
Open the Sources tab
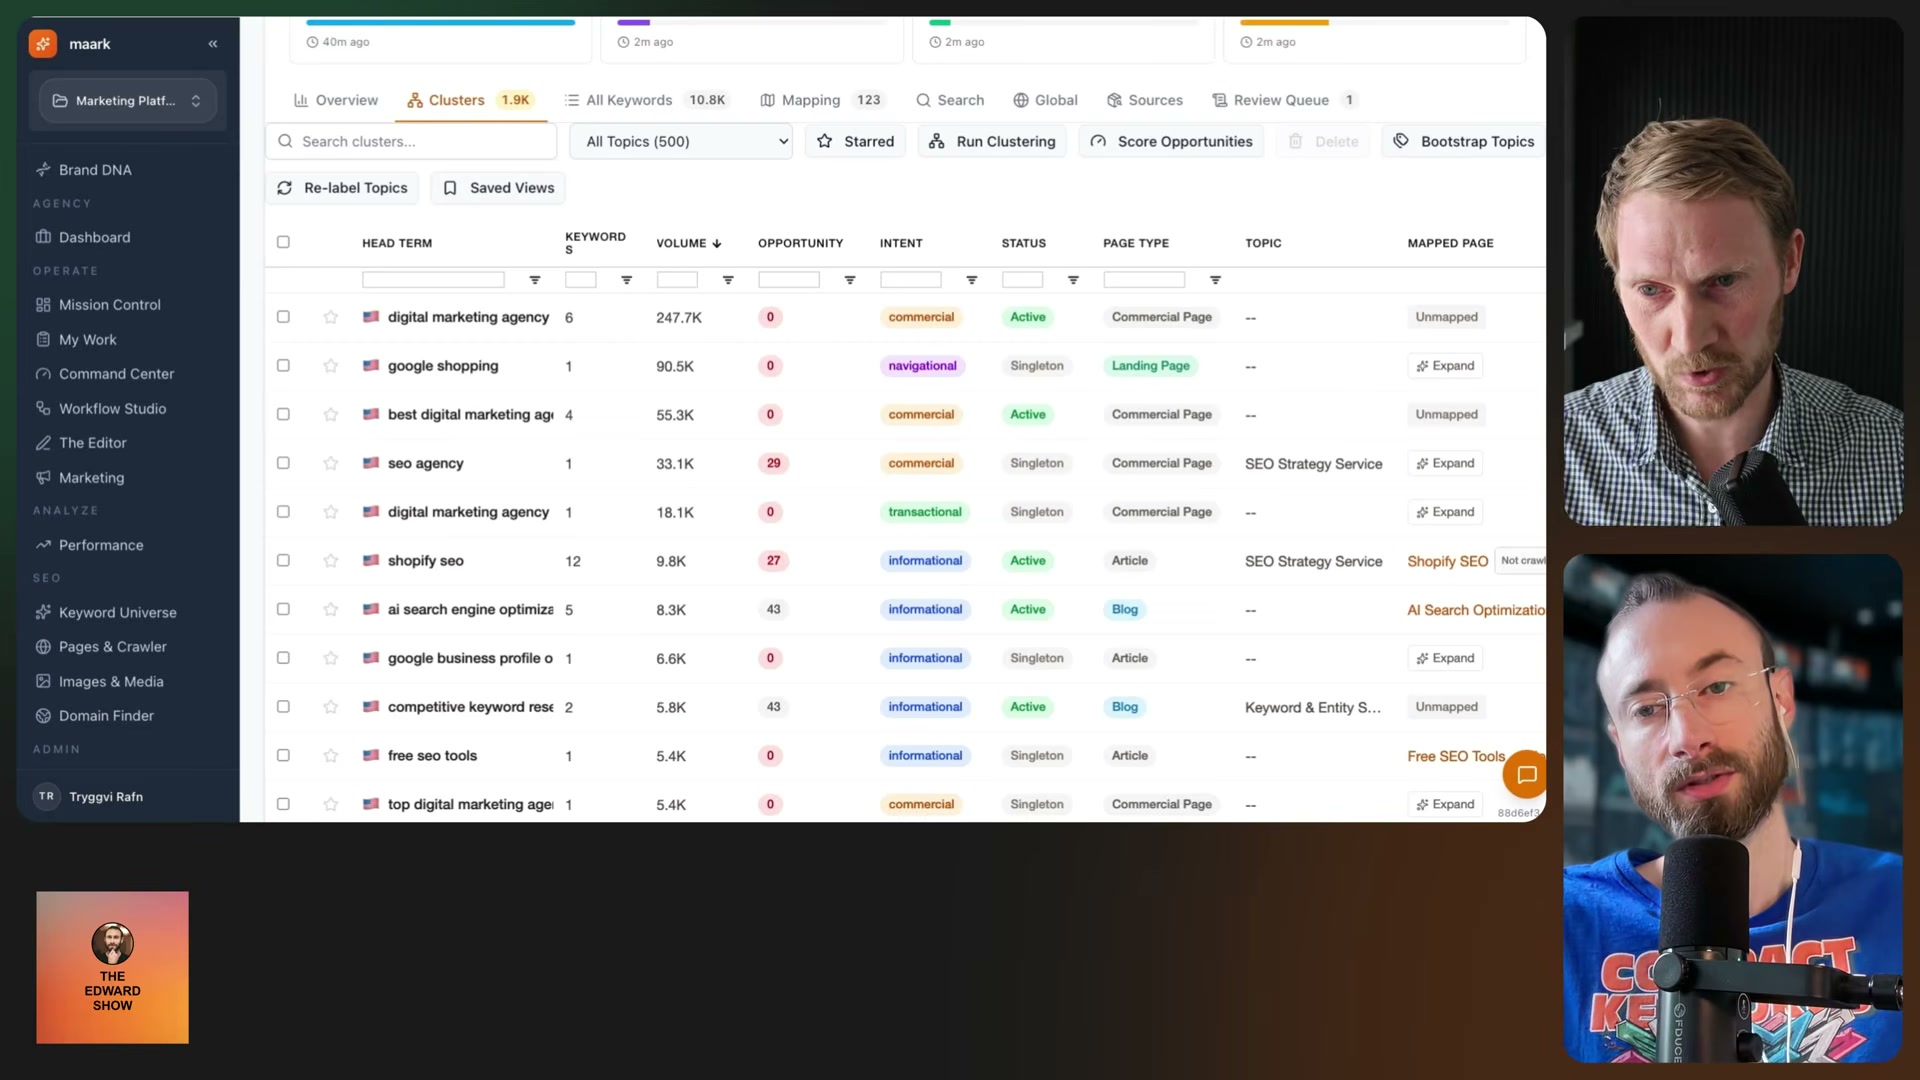click(x=1145, y=100)
